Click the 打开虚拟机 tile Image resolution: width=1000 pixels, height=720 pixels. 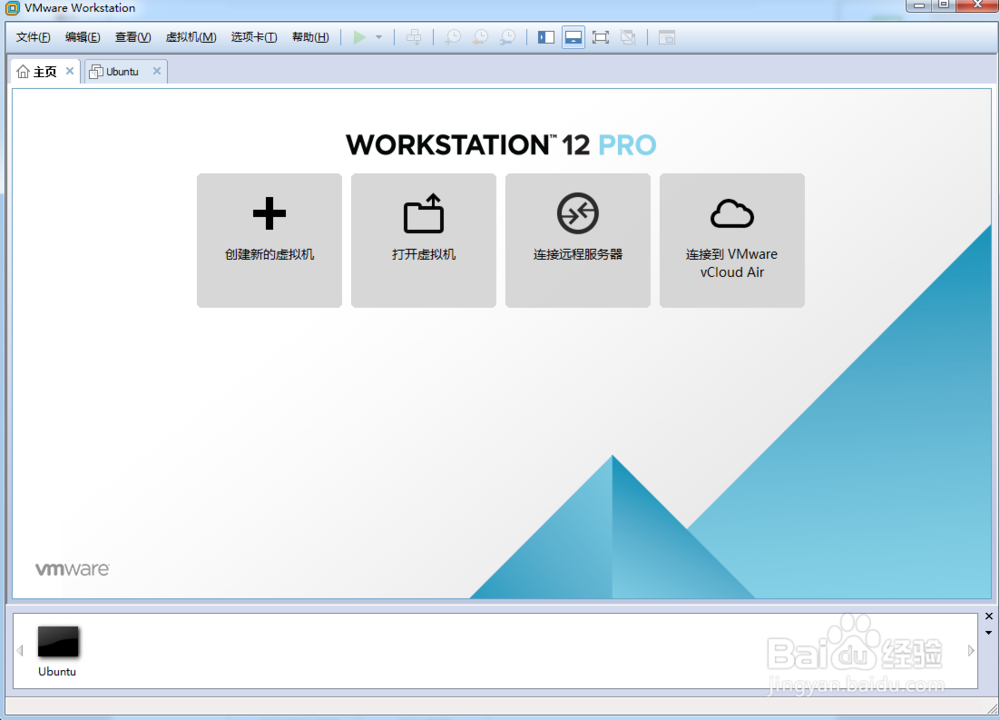click(x=423, y=240)
